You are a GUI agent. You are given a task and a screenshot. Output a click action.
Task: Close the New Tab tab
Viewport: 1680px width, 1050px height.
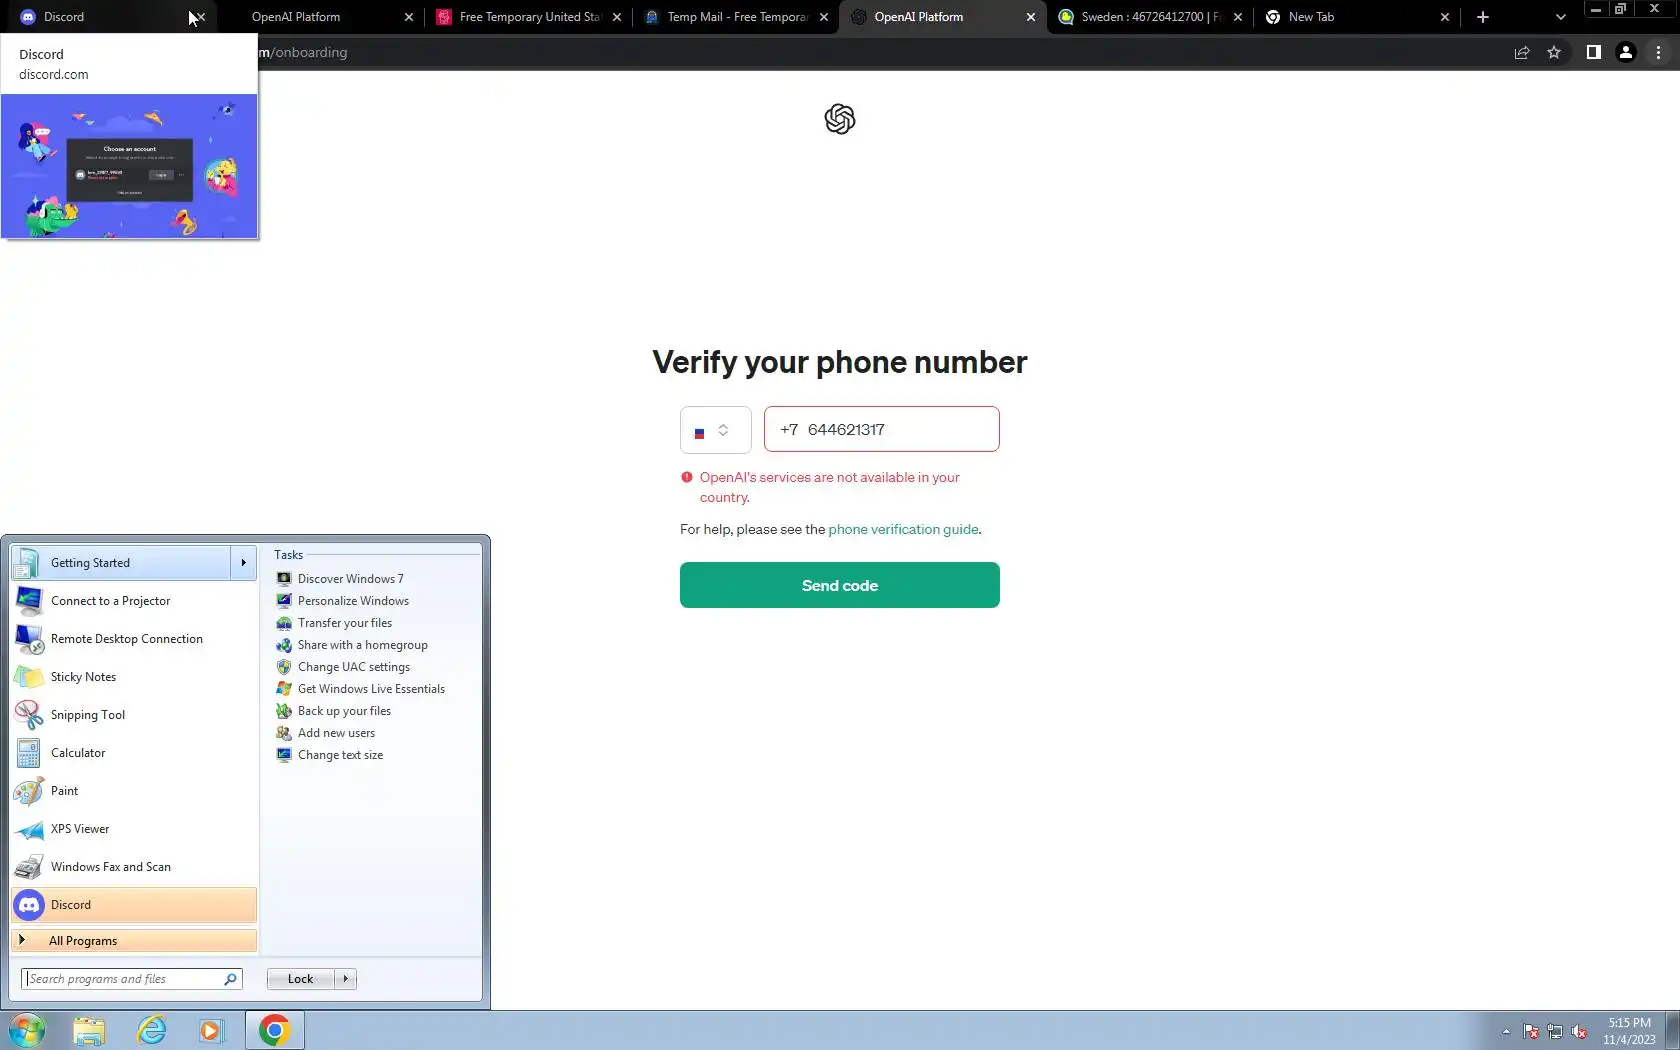[x=1444, y=17]
